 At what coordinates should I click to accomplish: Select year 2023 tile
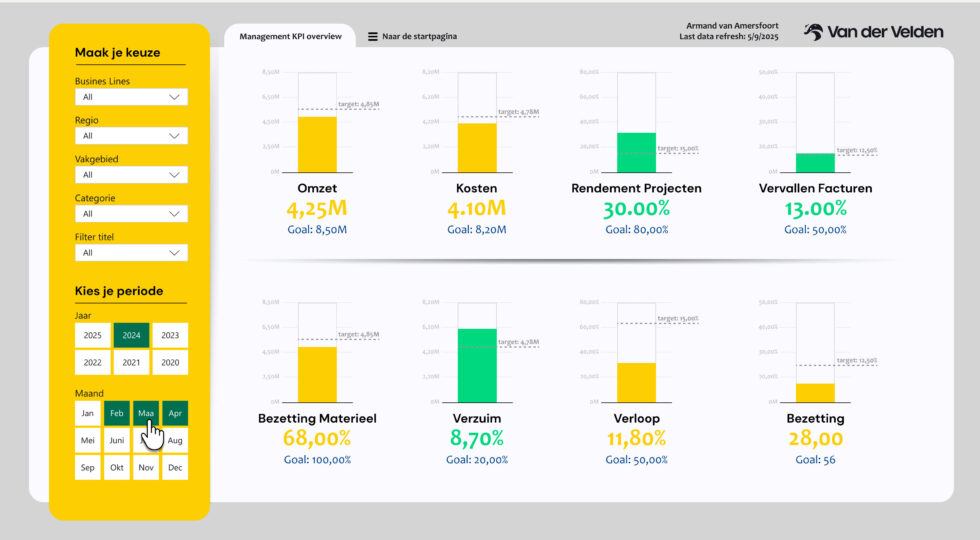click(170, 336)
